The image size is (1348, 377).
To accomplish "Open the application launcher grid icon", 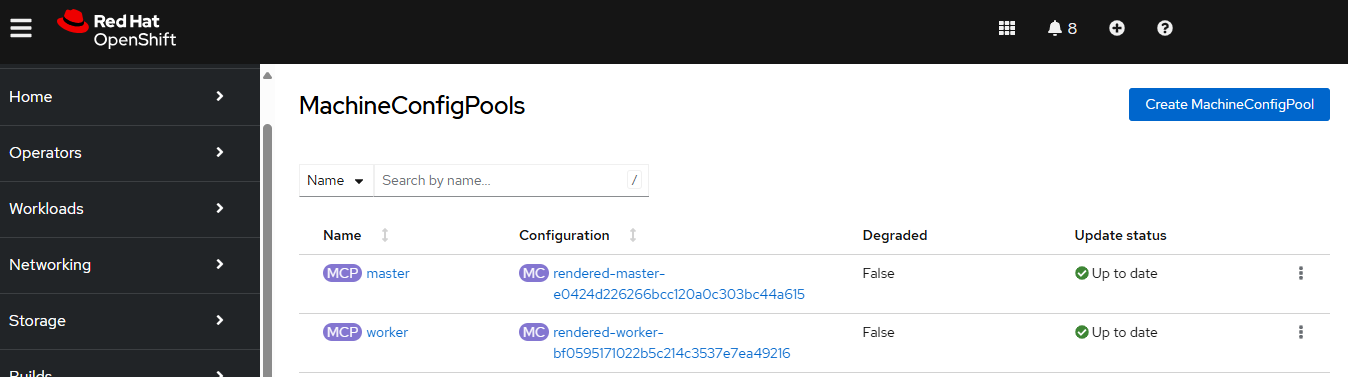I will pyautogui.click(x=1007, y=28).
